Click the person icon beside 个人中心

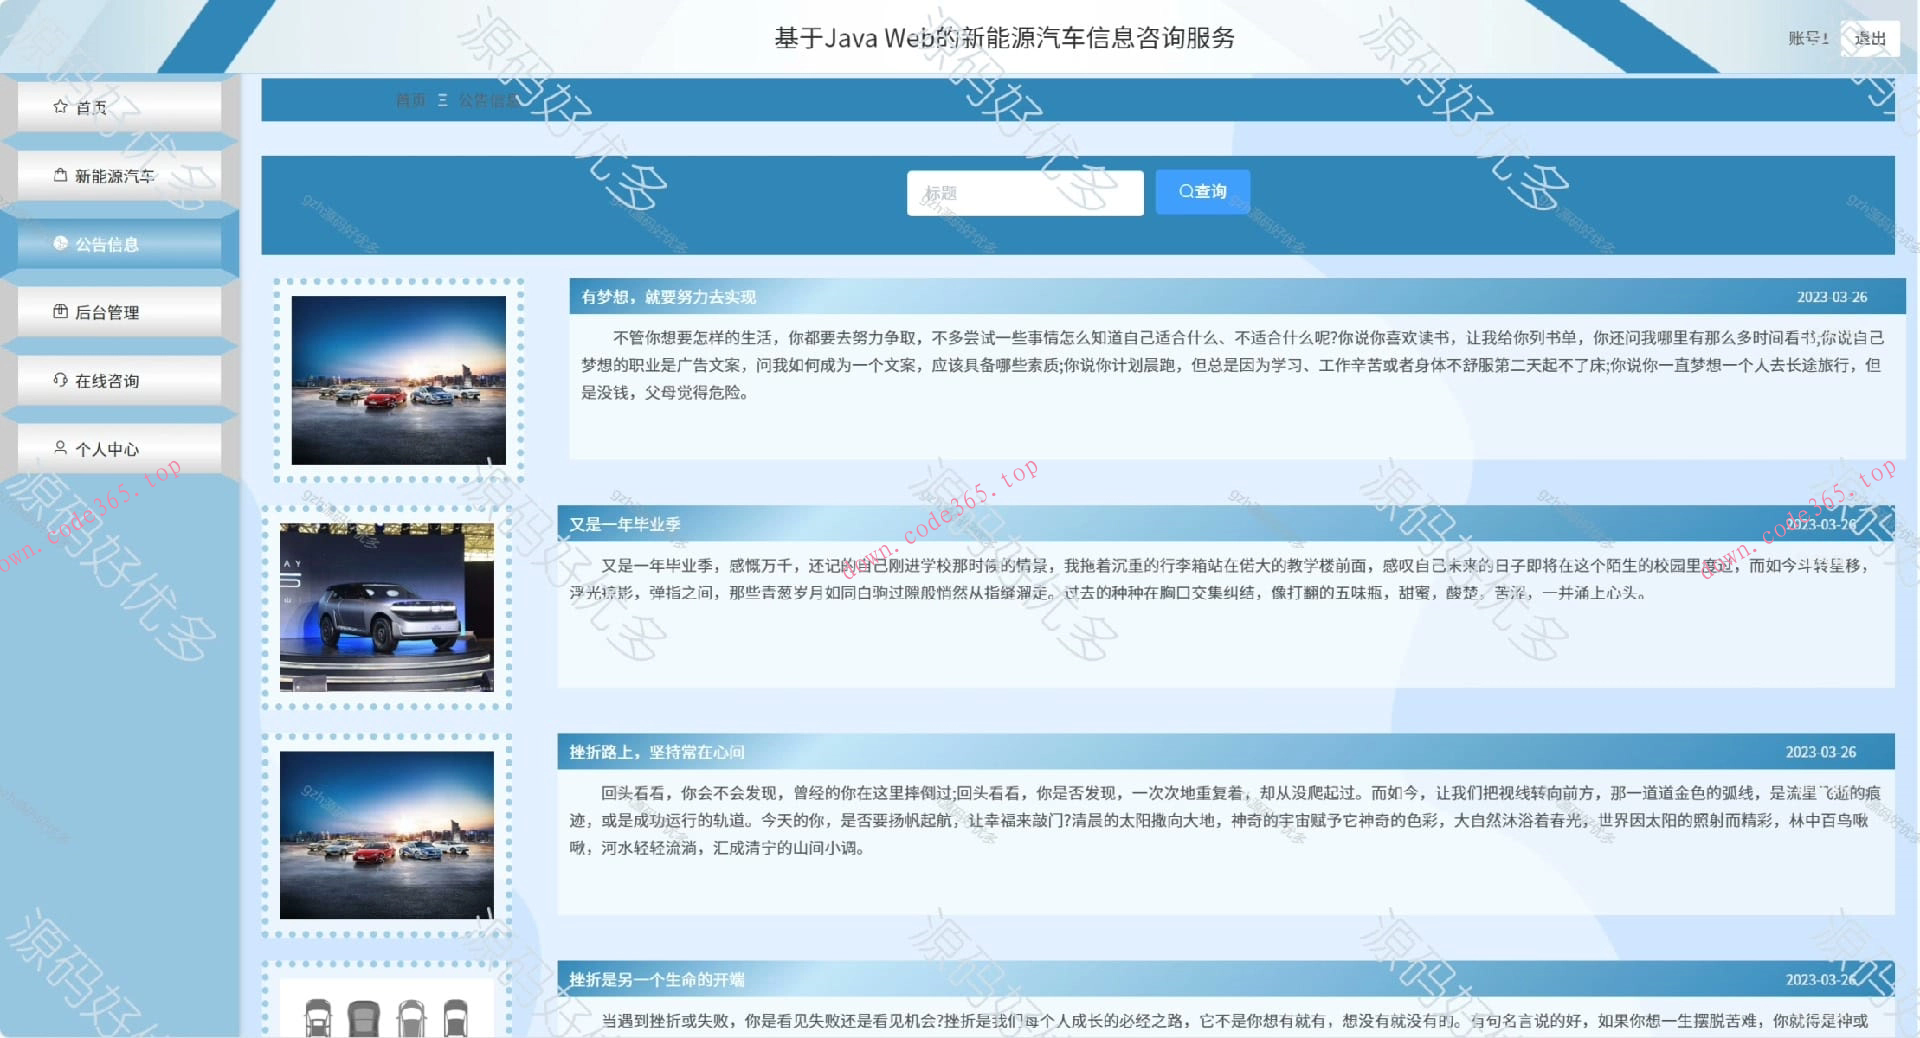pos(60,449)
